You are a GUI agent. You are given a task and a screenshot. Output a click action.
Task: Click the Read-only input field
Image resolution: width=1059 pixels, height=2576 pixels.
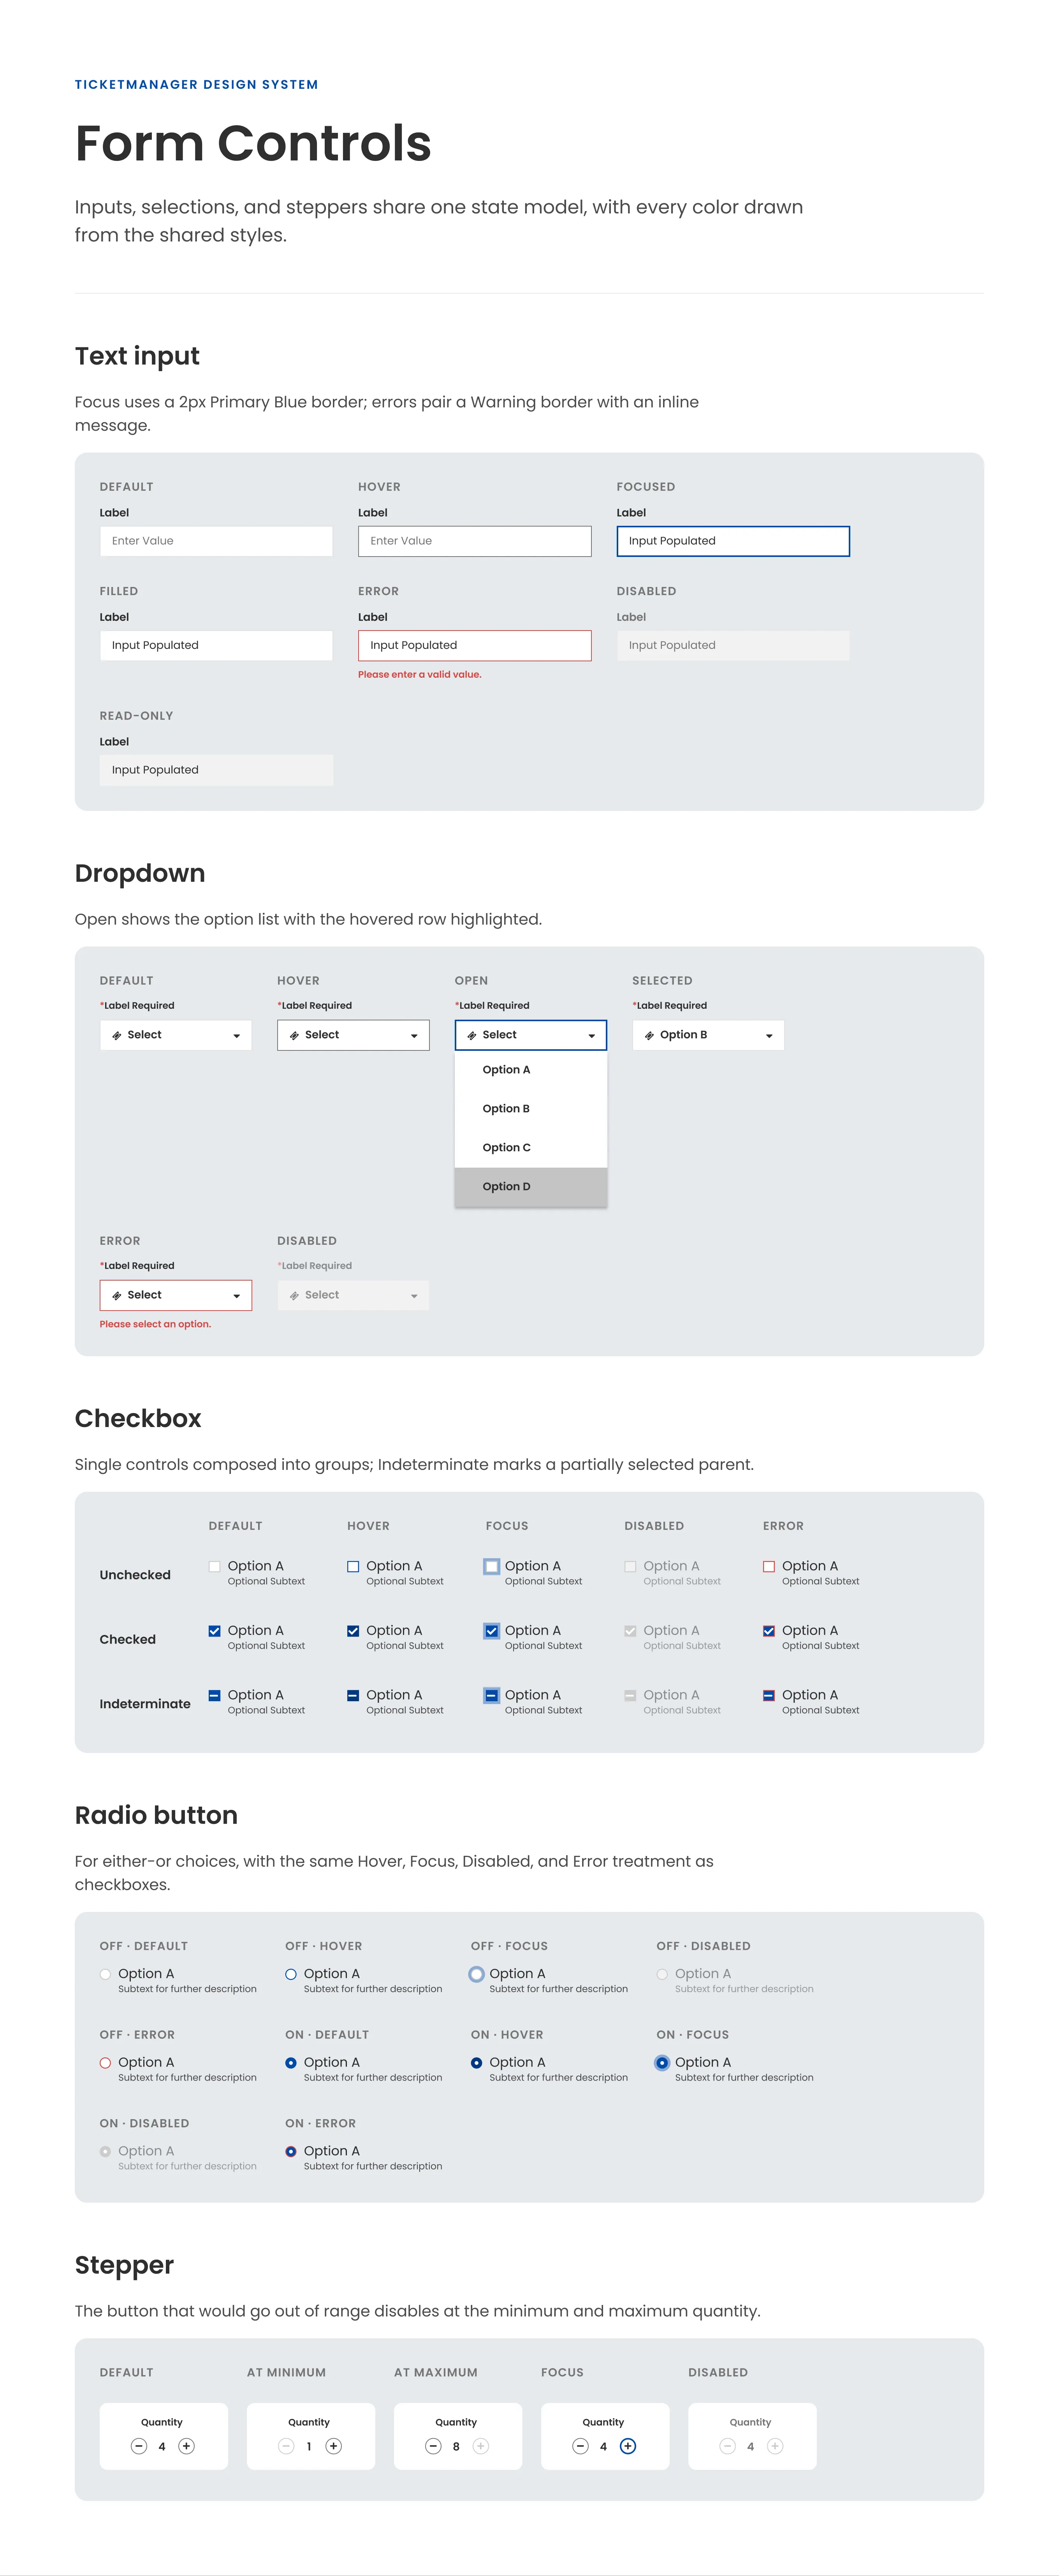216,770
